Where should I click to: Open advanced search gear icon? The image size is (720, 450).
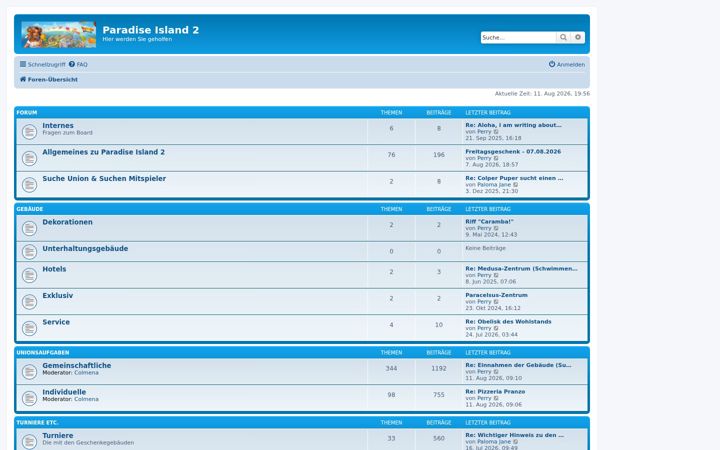coord(578,38)
